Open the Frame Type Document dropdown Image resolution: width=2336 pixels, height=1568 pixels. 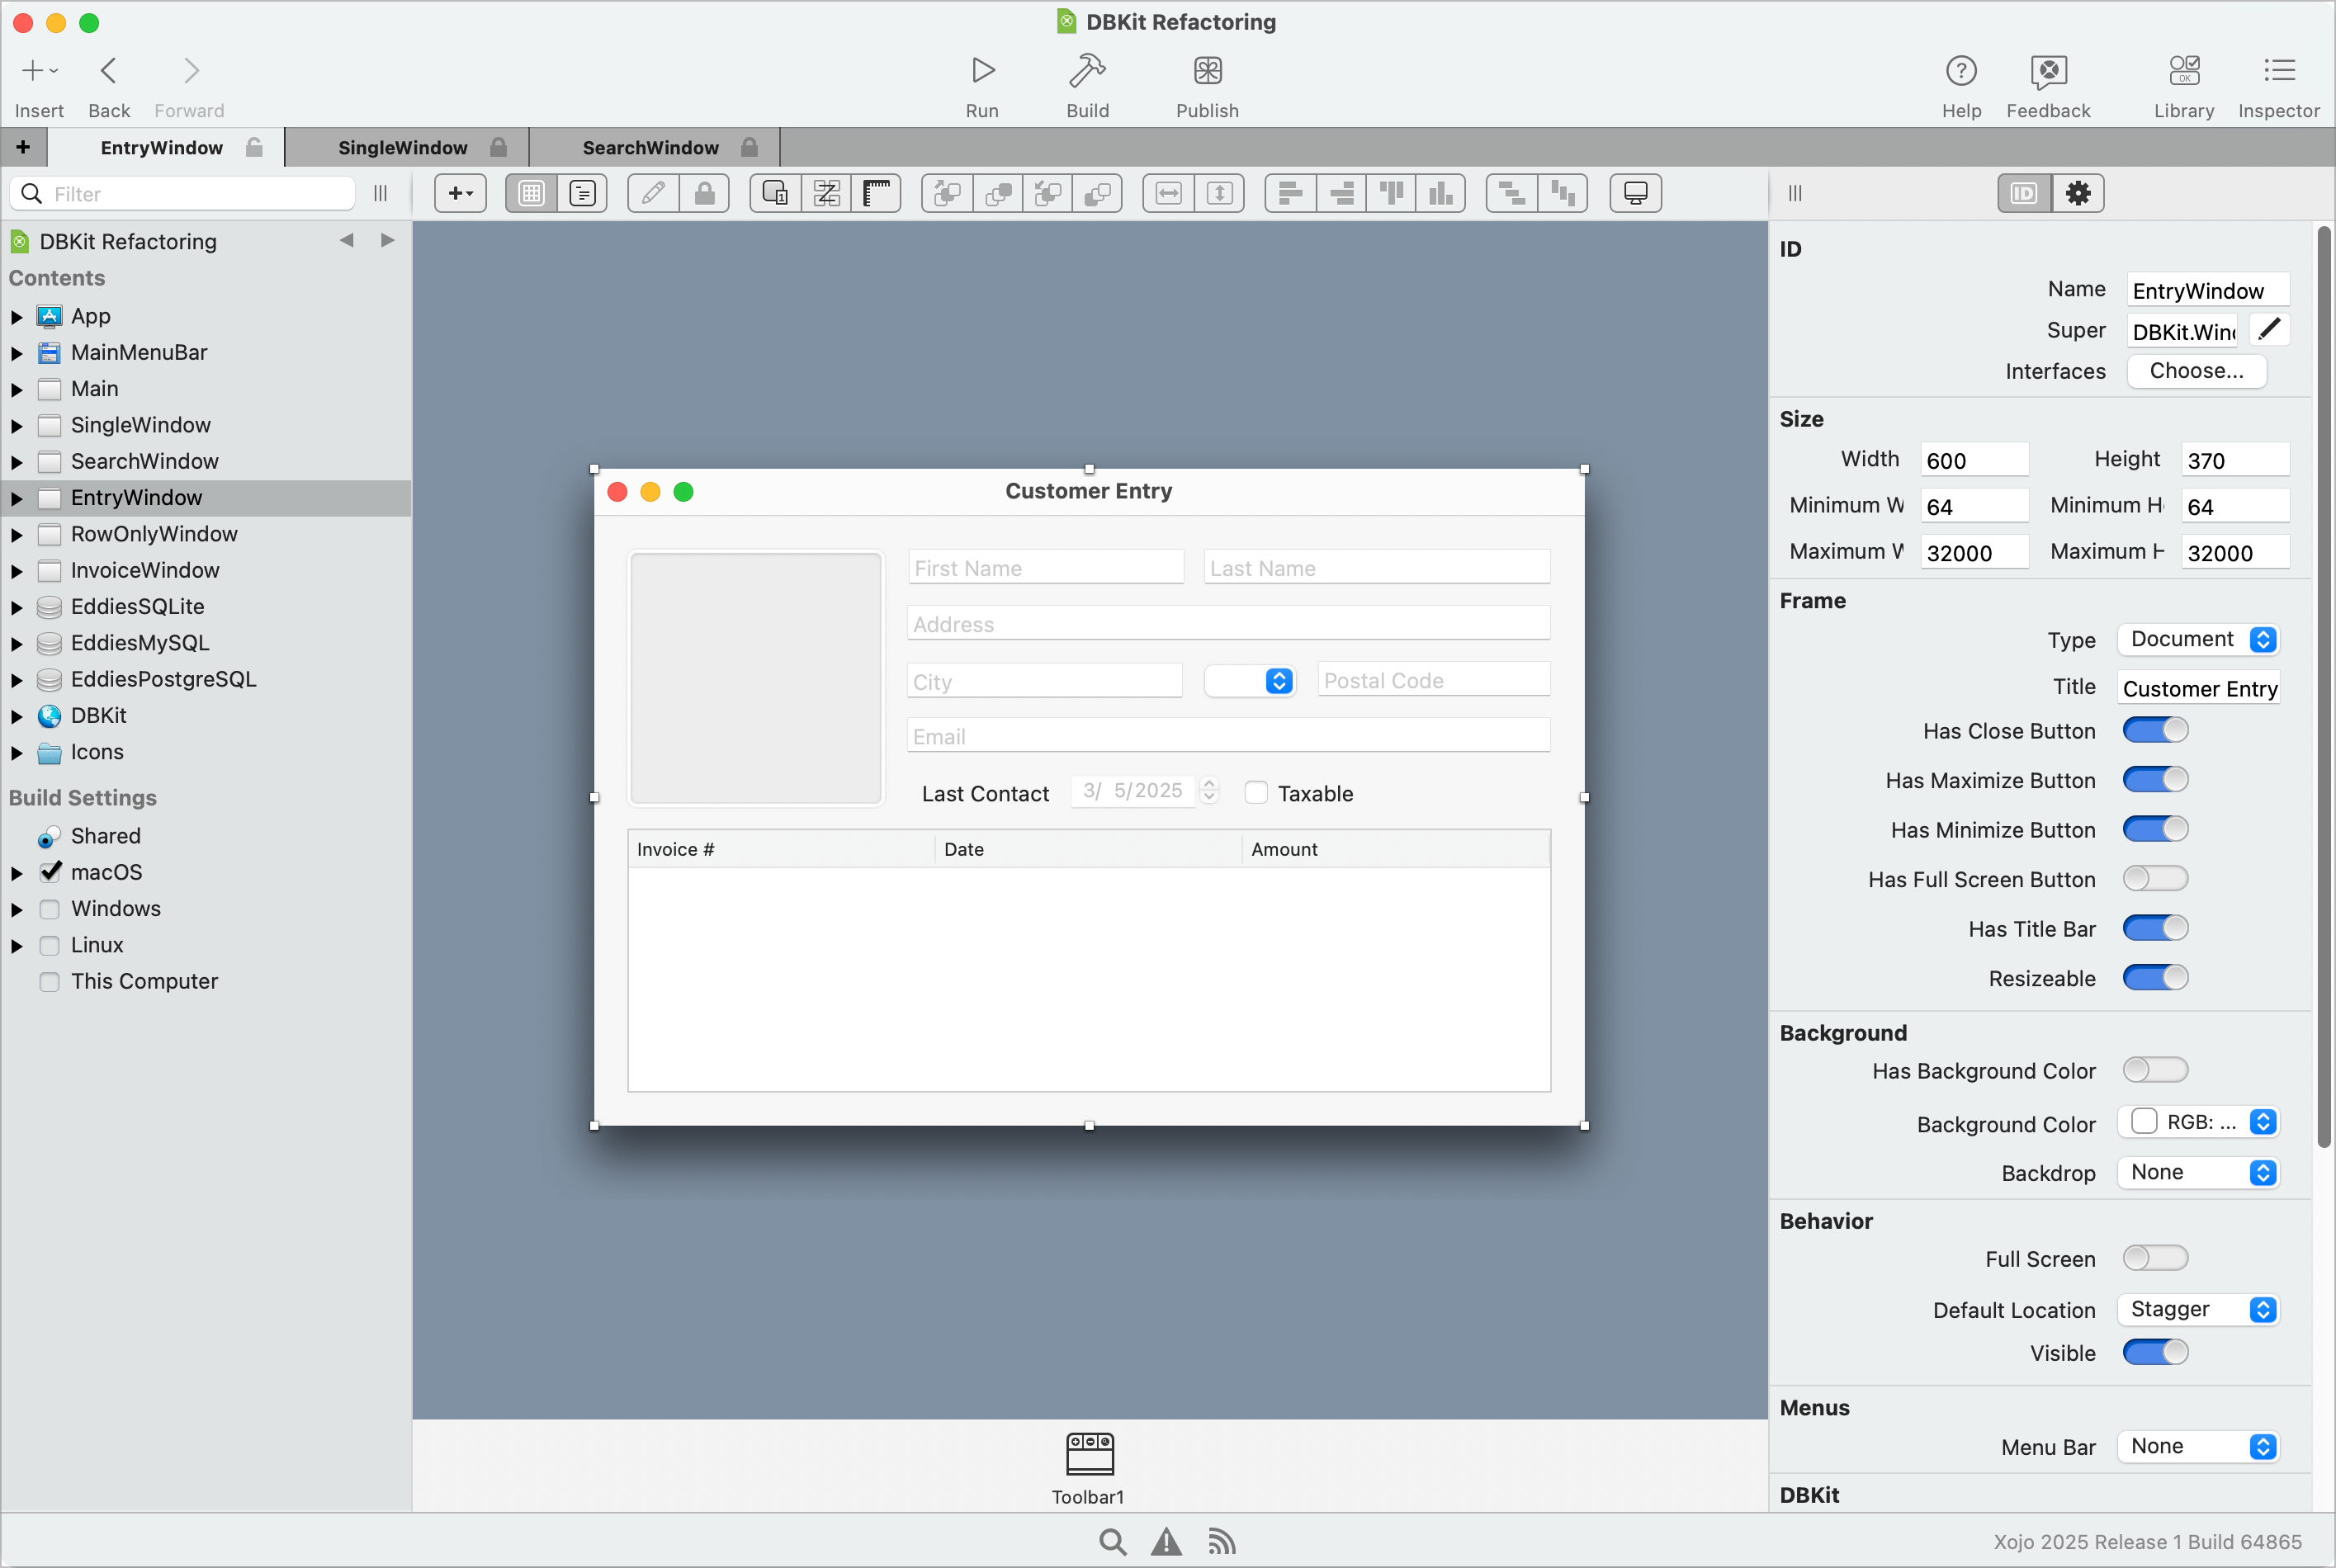pyautogui.click(x=2197, y=639)
